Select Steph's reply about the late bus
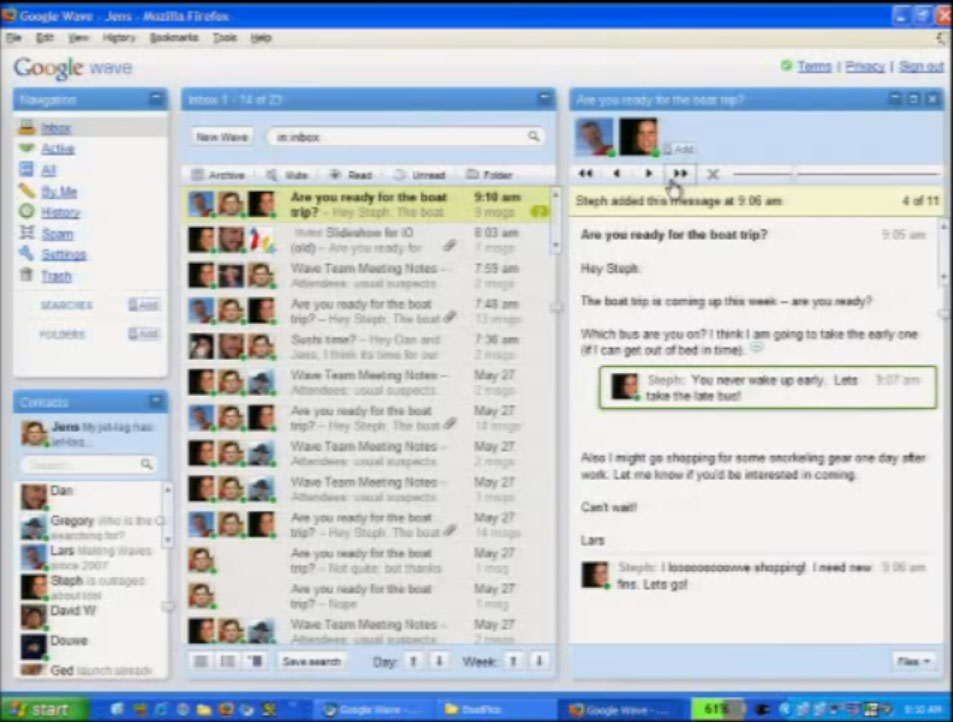This screenshot has height=722, width=953. tap(767, 388)
